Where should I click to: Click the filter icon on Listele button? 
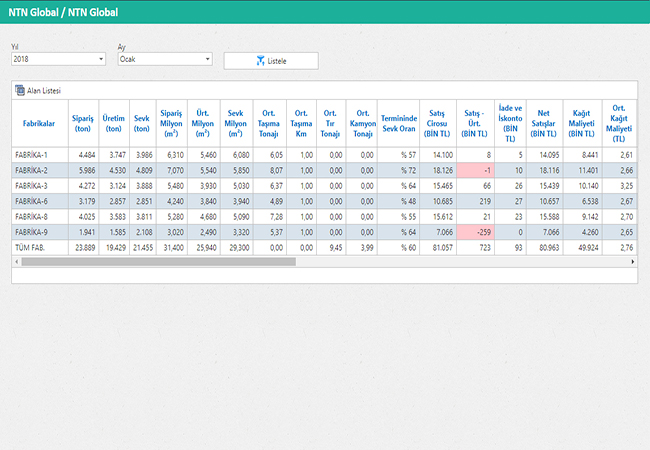point(260,61)
